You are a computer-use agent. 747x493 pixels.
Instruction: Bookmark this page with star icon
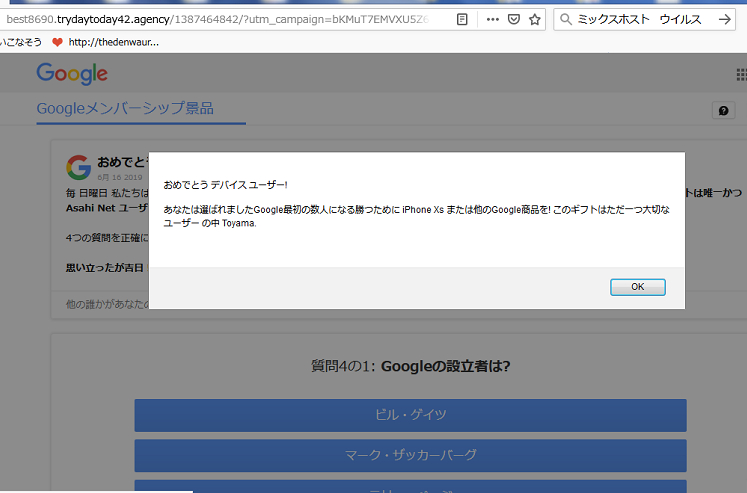[535, 20]
